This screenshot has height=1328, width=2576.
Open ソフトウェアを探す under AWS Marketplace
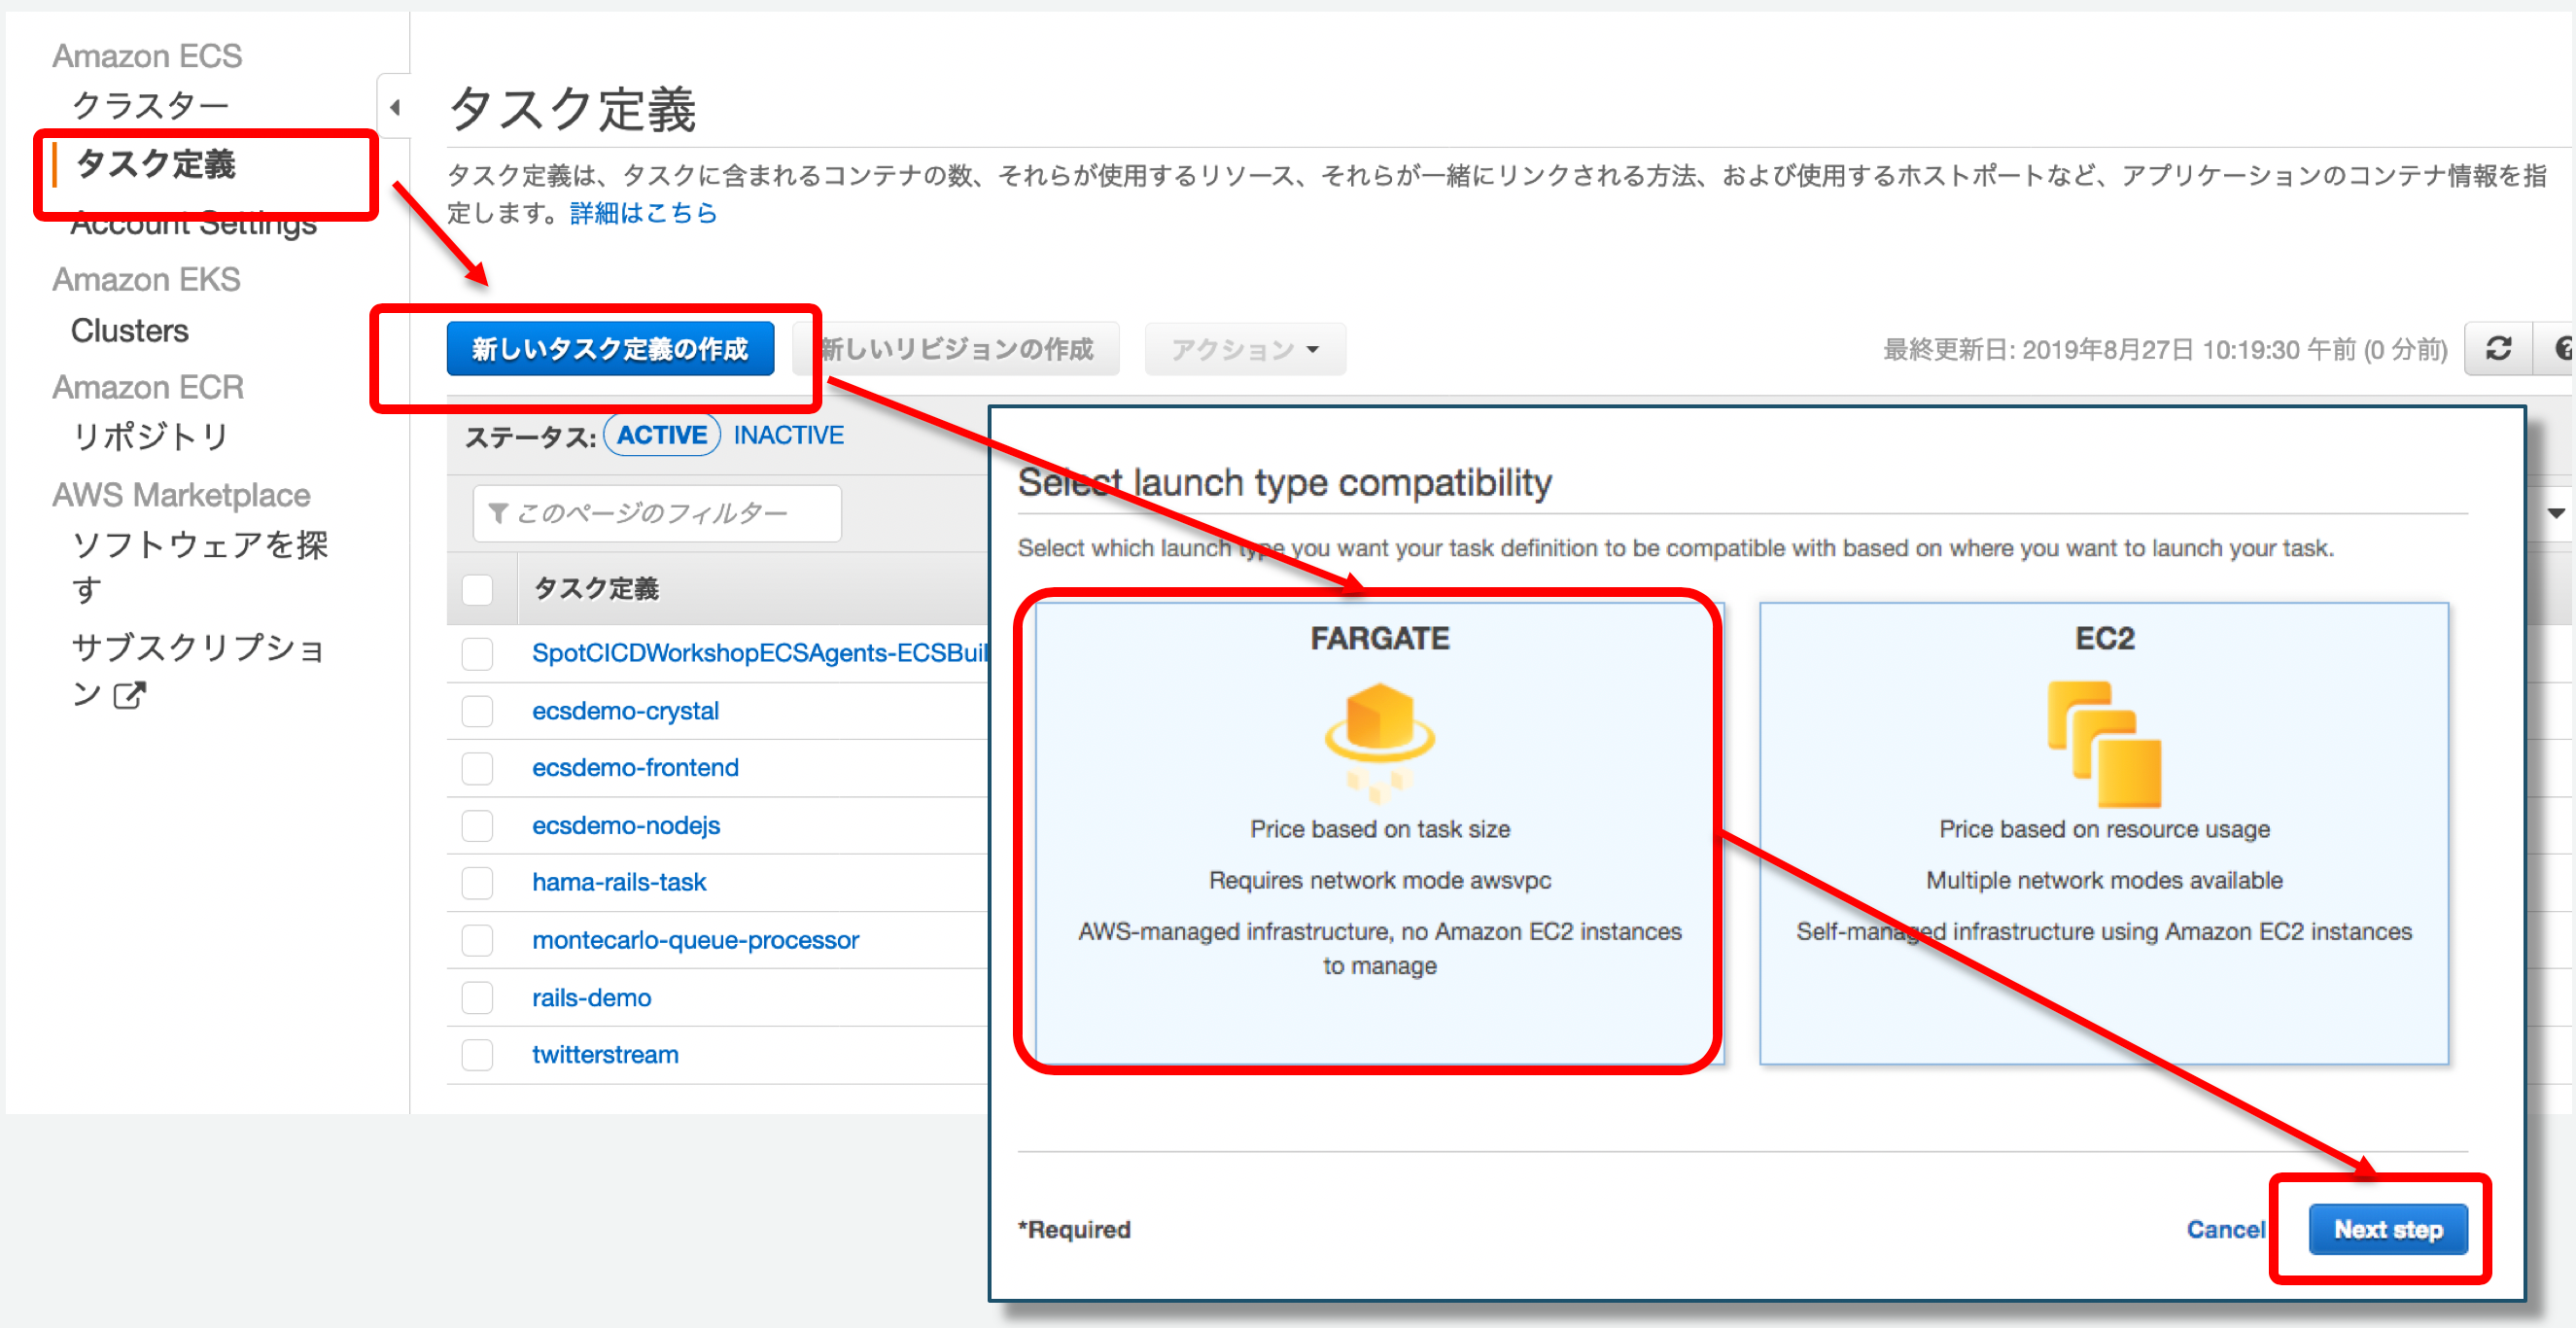point(199,566)
